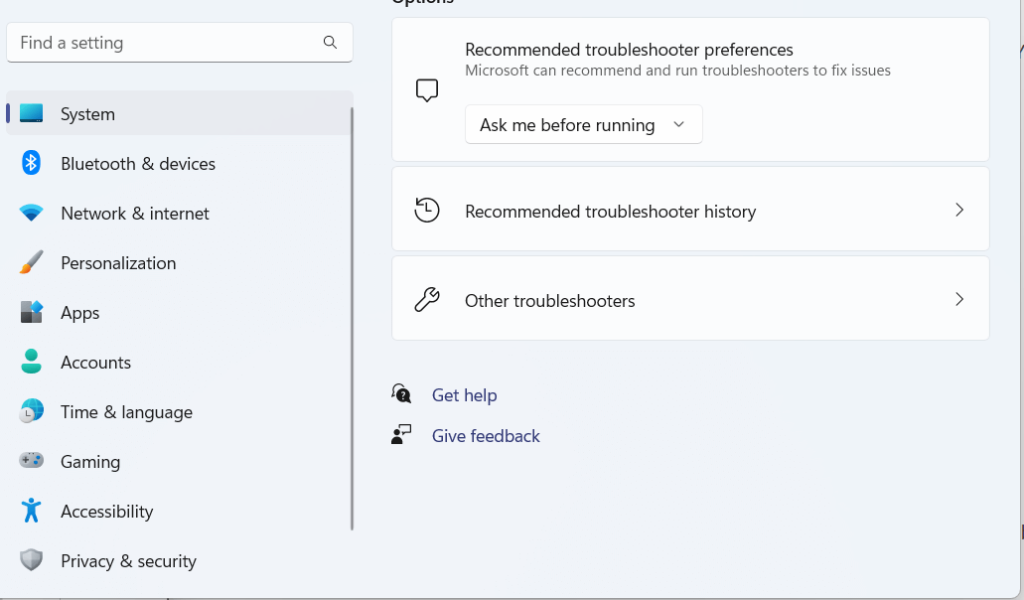Click the Gaming controller icon
The width and height of the screenshot is (1024, 600).
click(x=31, y=460)
